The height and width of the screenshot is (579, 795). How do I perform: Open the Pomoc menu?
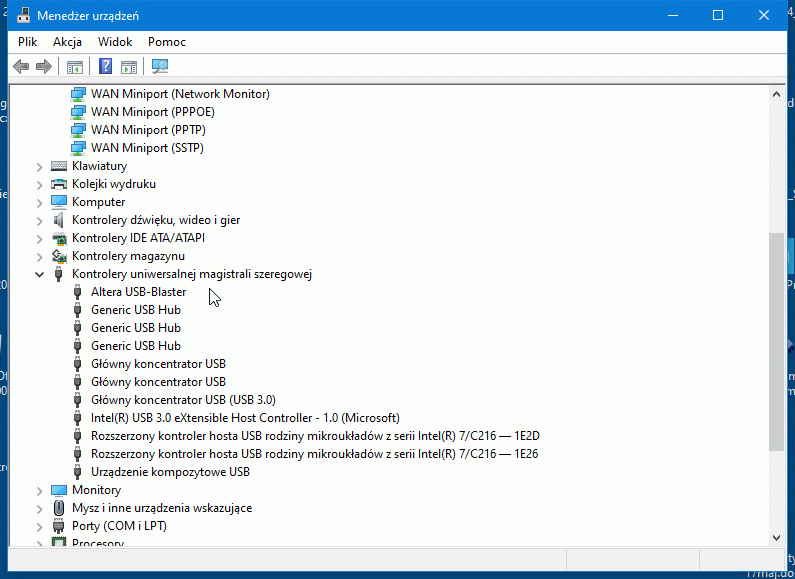point(167,42)
